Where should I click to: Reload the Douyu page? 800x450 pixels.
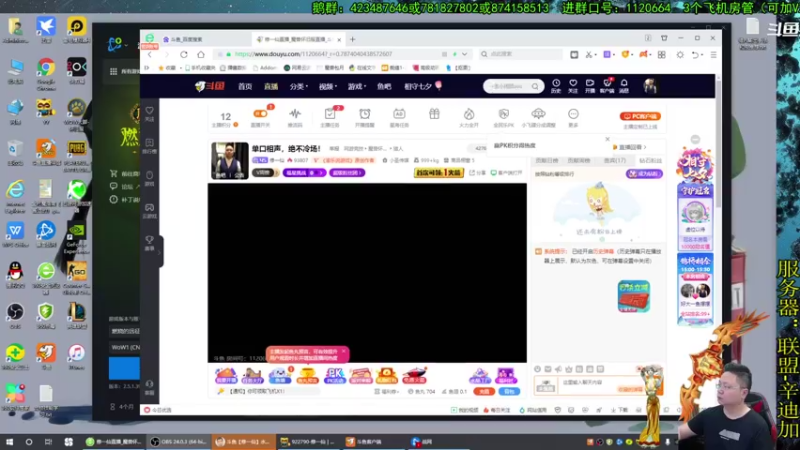(184, 54)
